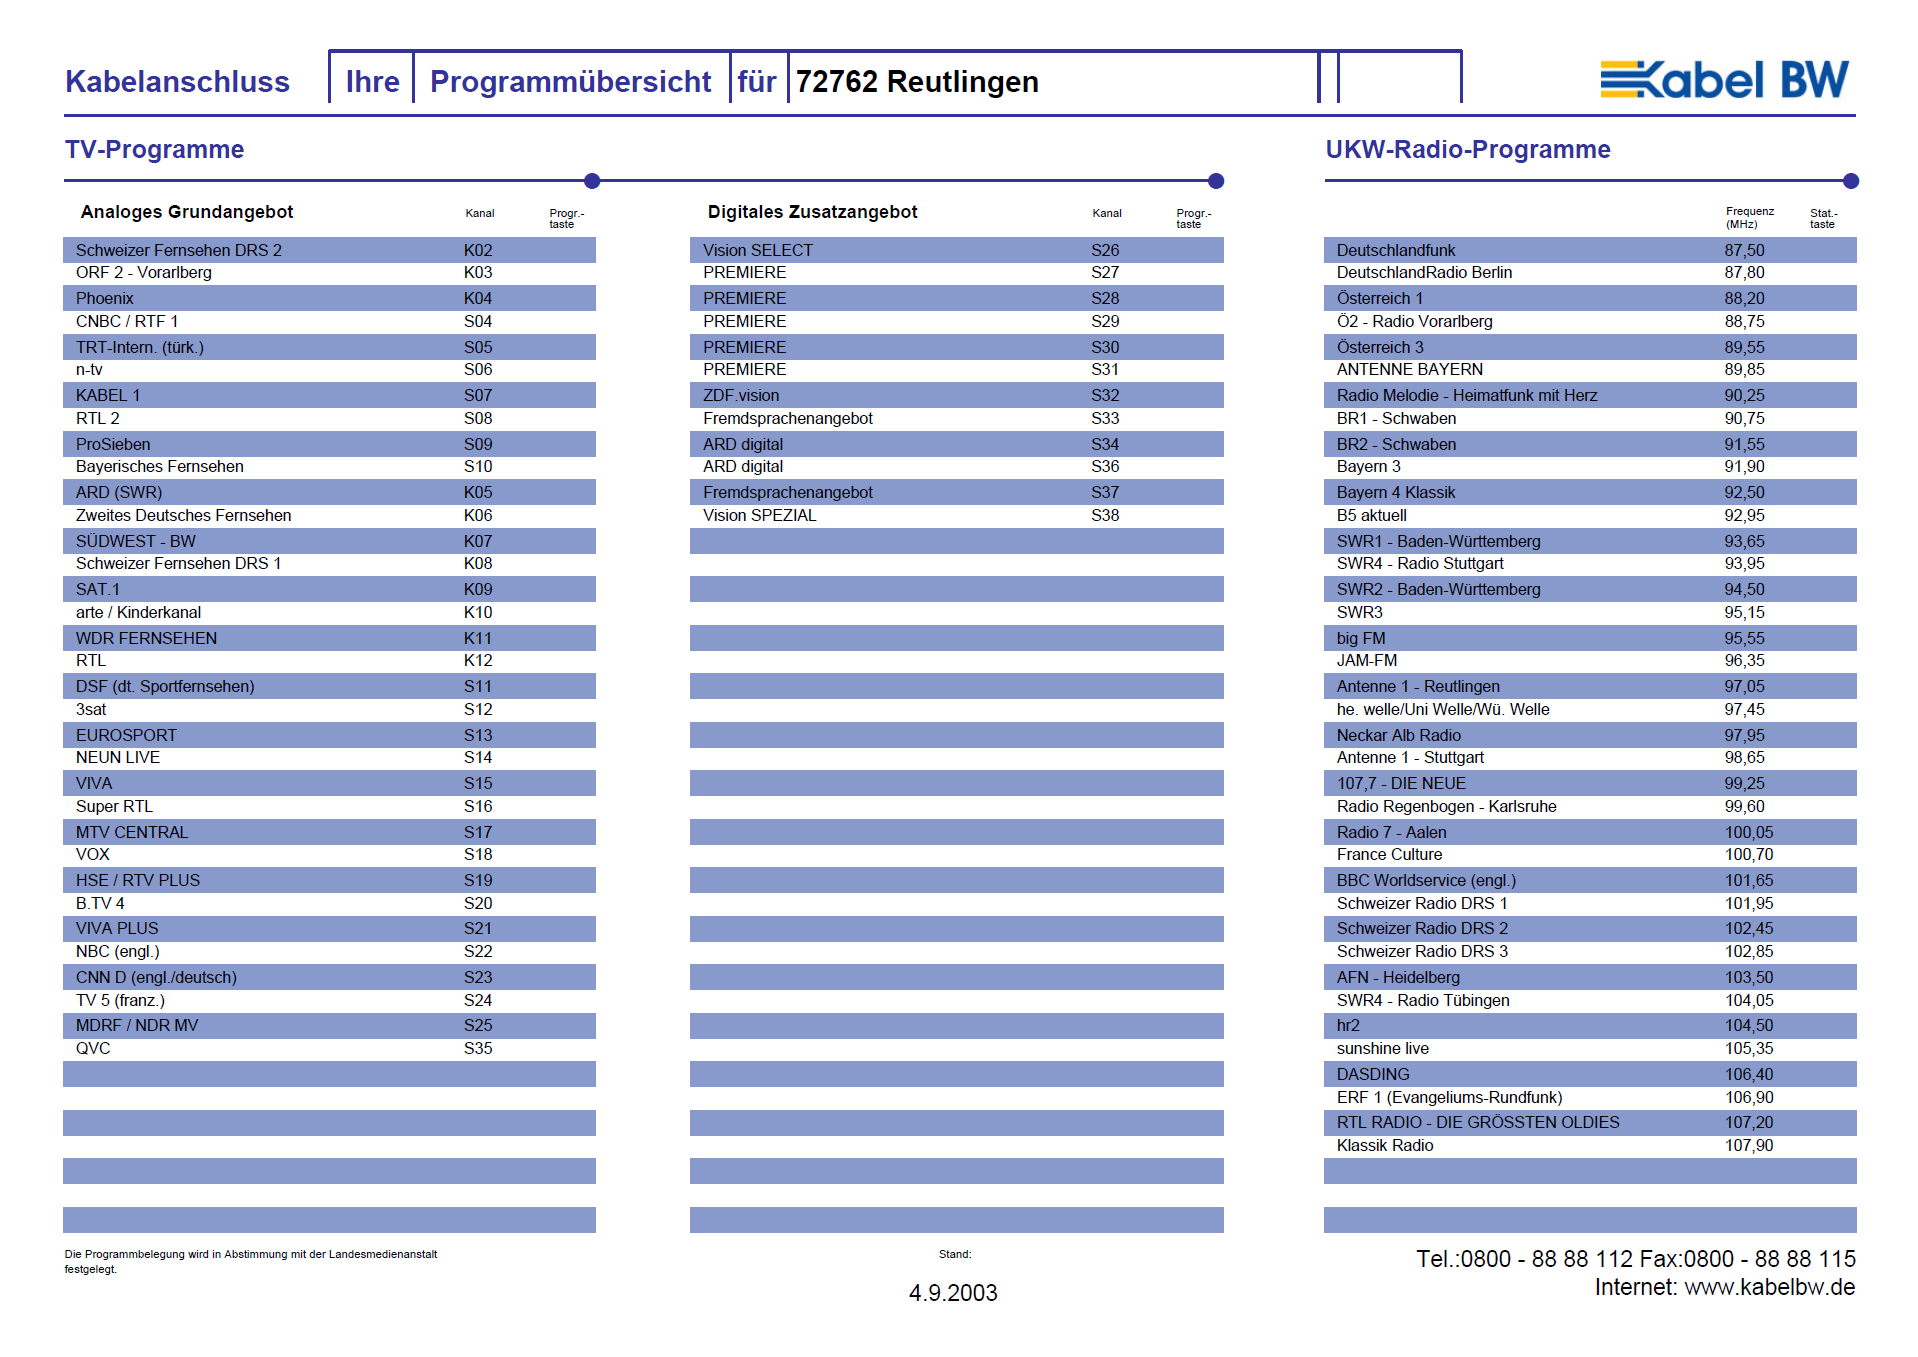Select the DASDING 106,40 row

[x=1590, y=1074]
